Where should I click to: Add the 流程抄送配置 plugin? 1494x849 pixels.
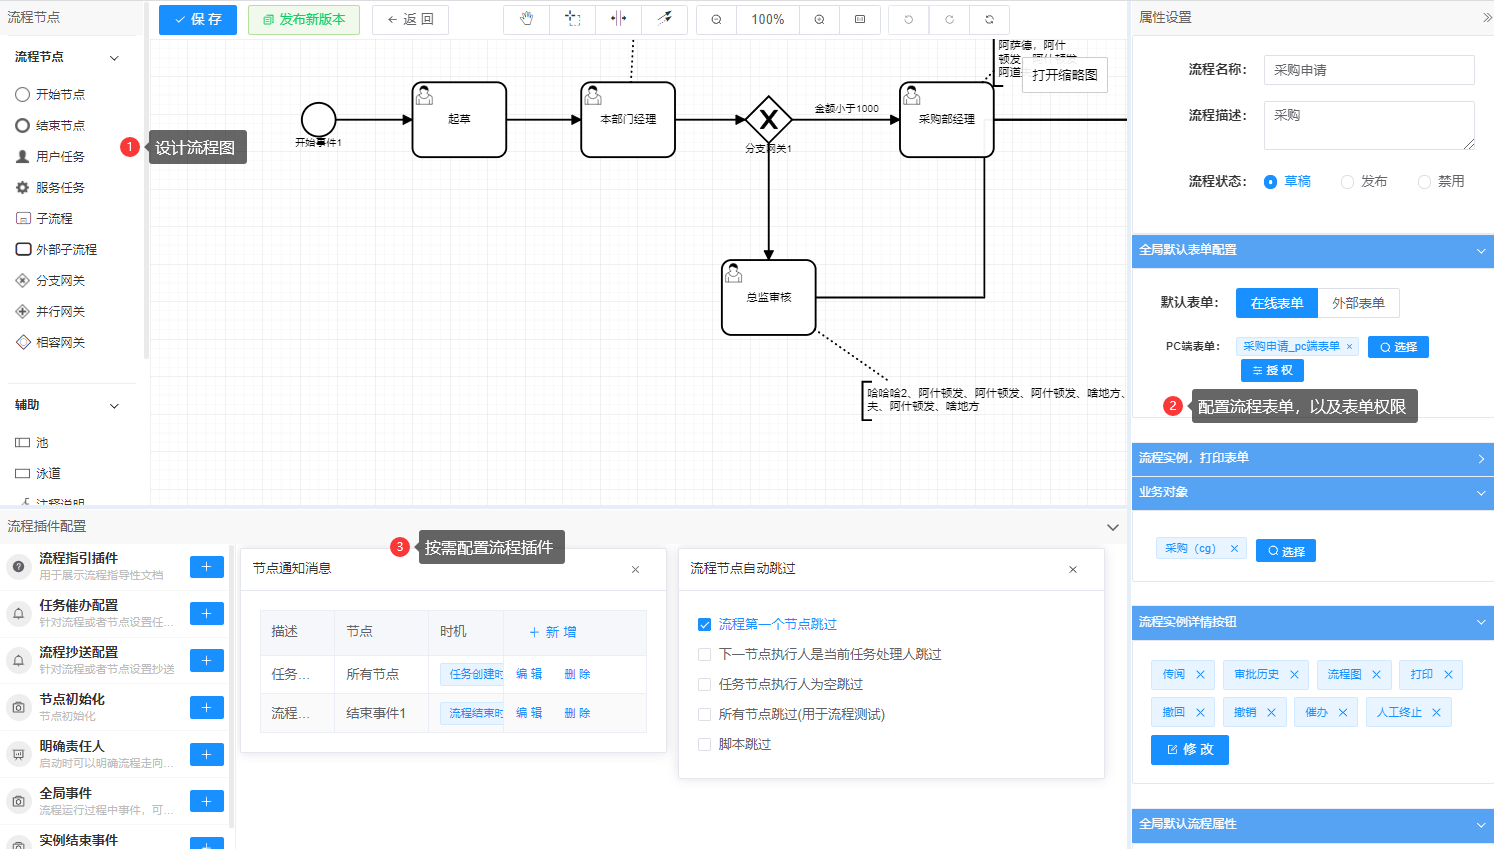(x=207, y=661)
